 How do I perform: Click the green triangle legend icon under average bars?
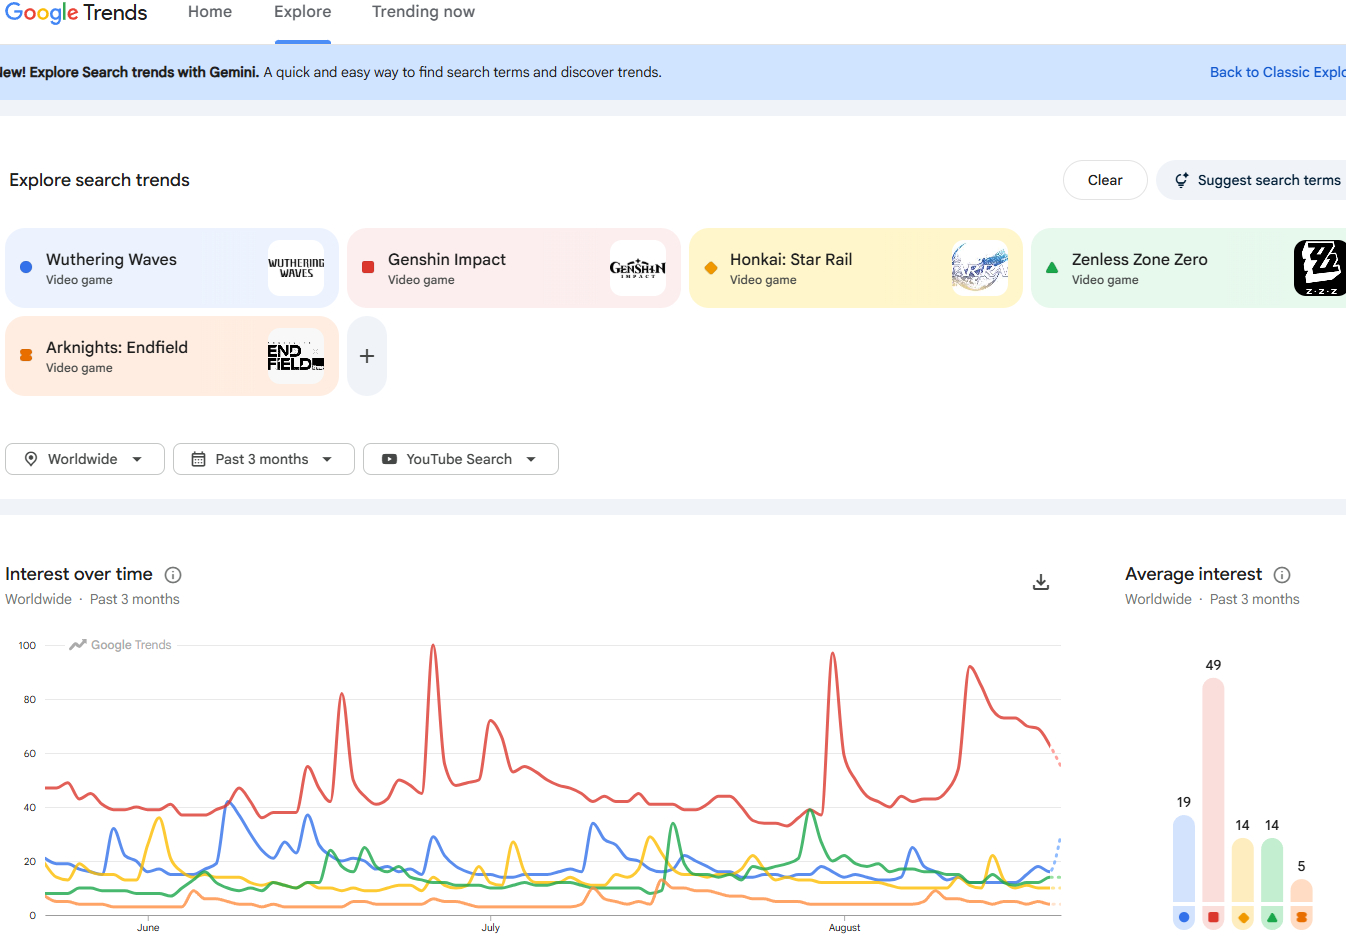tap(1272, 917)
